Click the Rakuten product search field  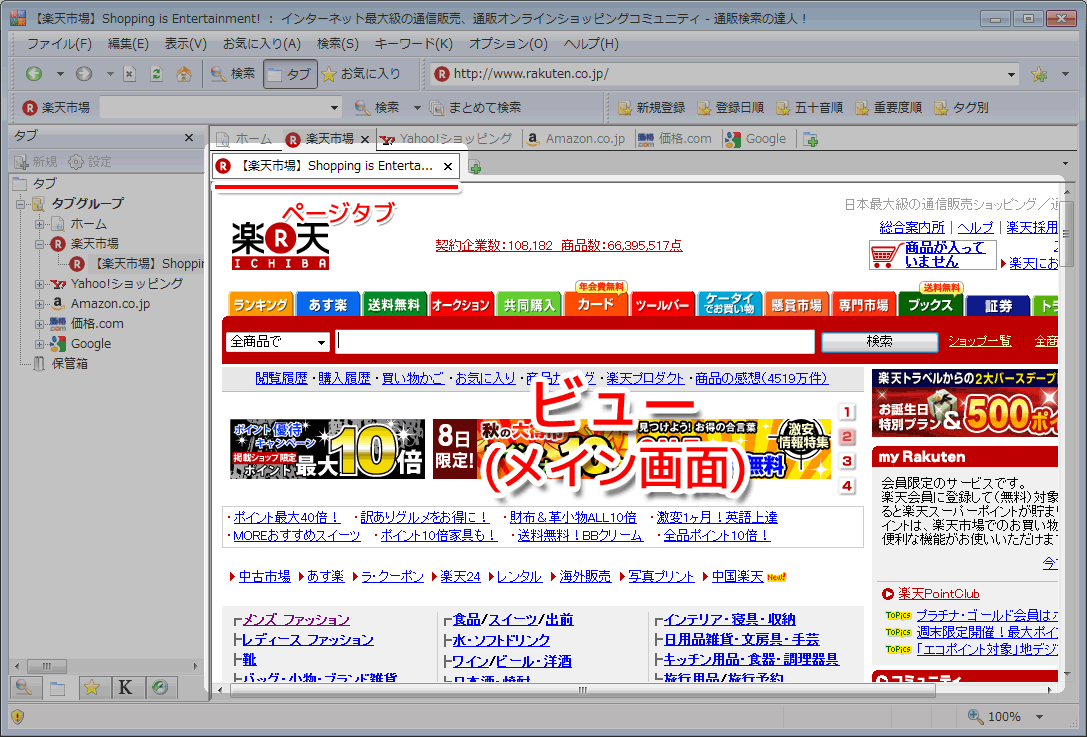pos(575,342)
